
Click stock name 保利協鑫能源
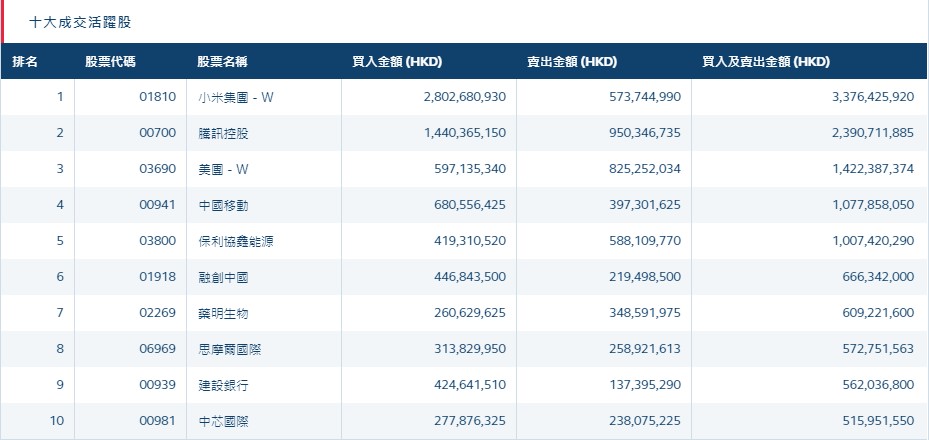coord(235,241)
